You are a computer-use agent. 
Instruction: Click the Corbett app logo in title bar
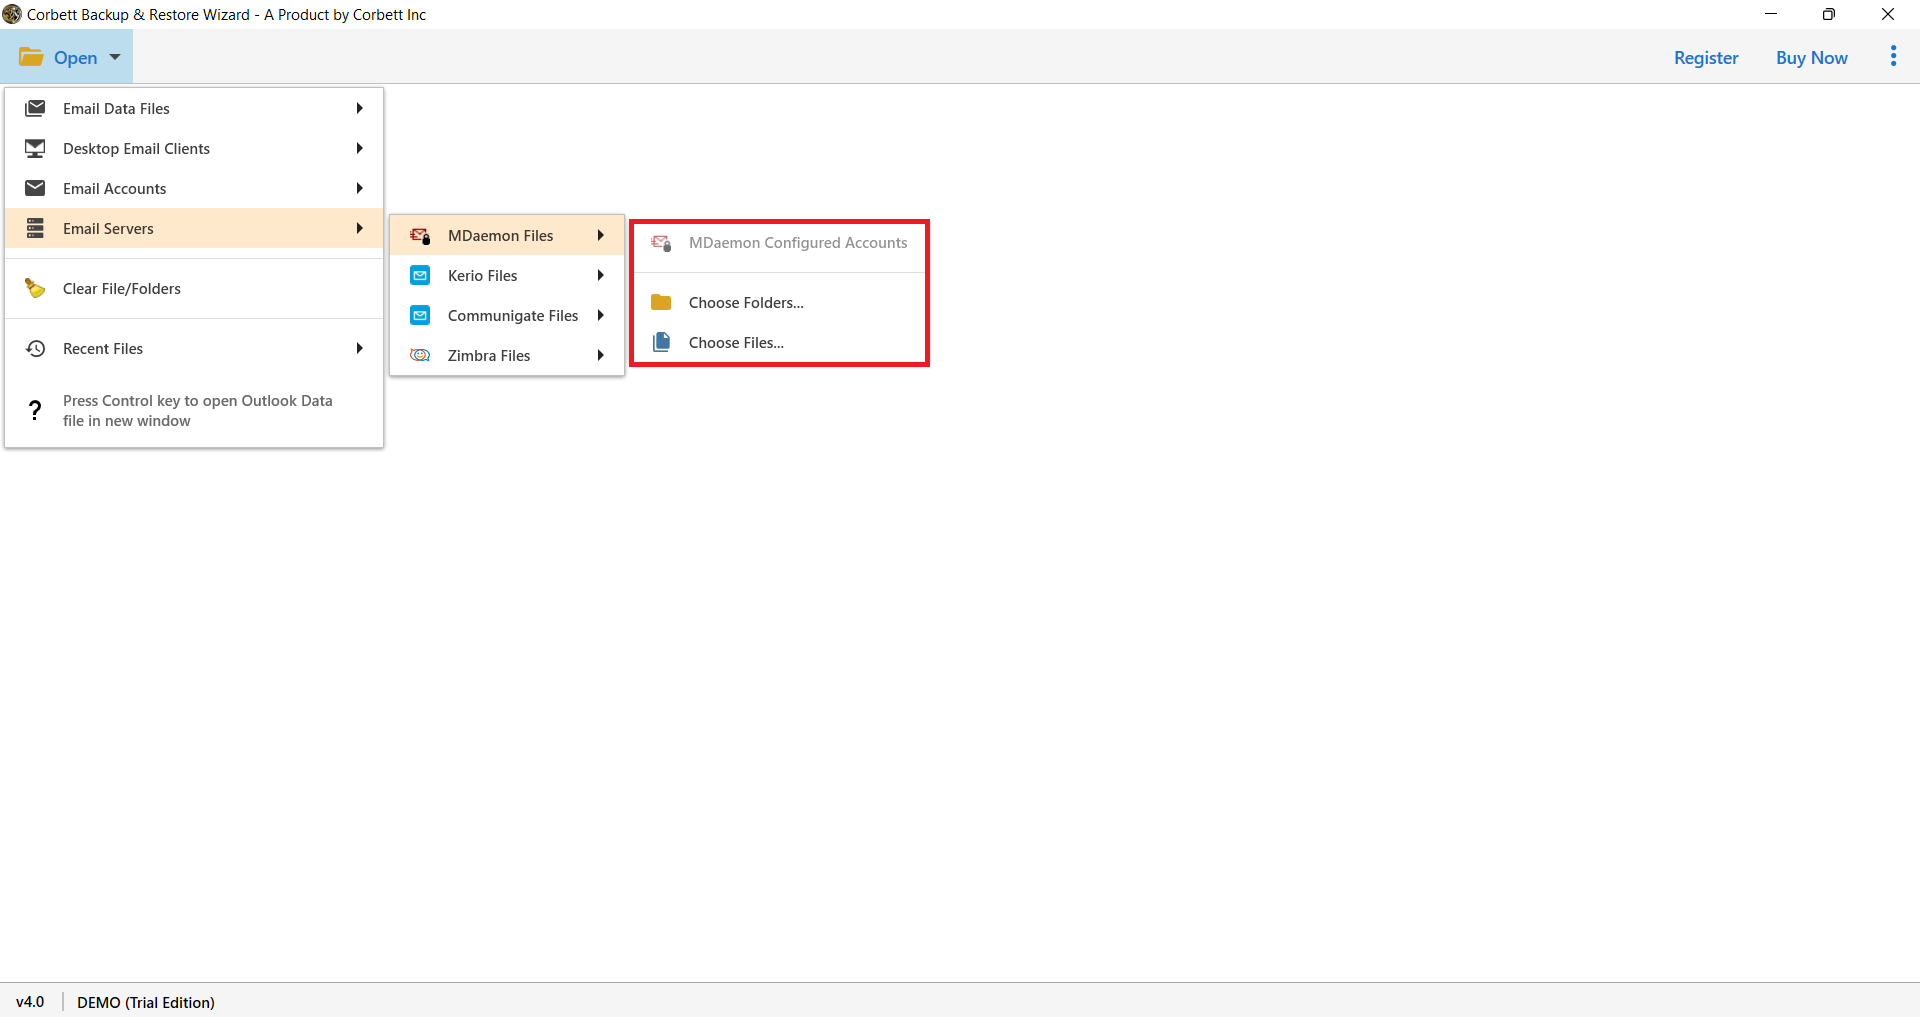click(x=12, y=14)
